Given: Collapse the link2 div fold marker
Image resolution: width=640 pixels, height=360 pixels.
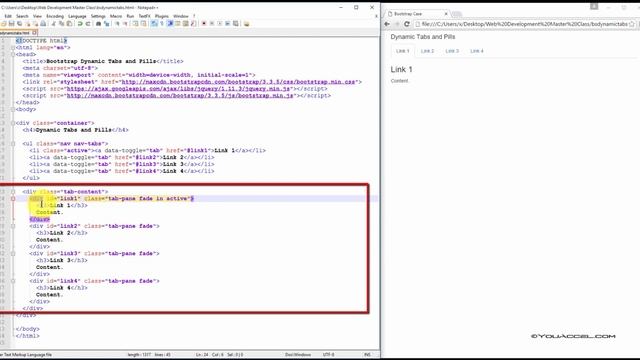Looking at the screenshot, I should [x=13, y=226].
